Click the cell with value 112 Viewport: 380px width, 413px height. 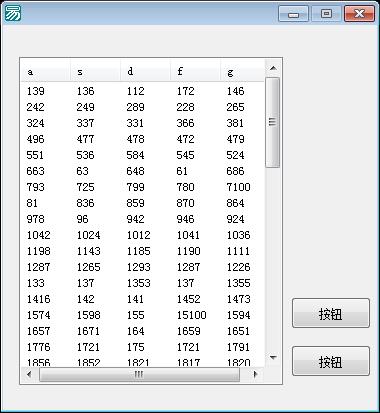(x=135, y=91)
